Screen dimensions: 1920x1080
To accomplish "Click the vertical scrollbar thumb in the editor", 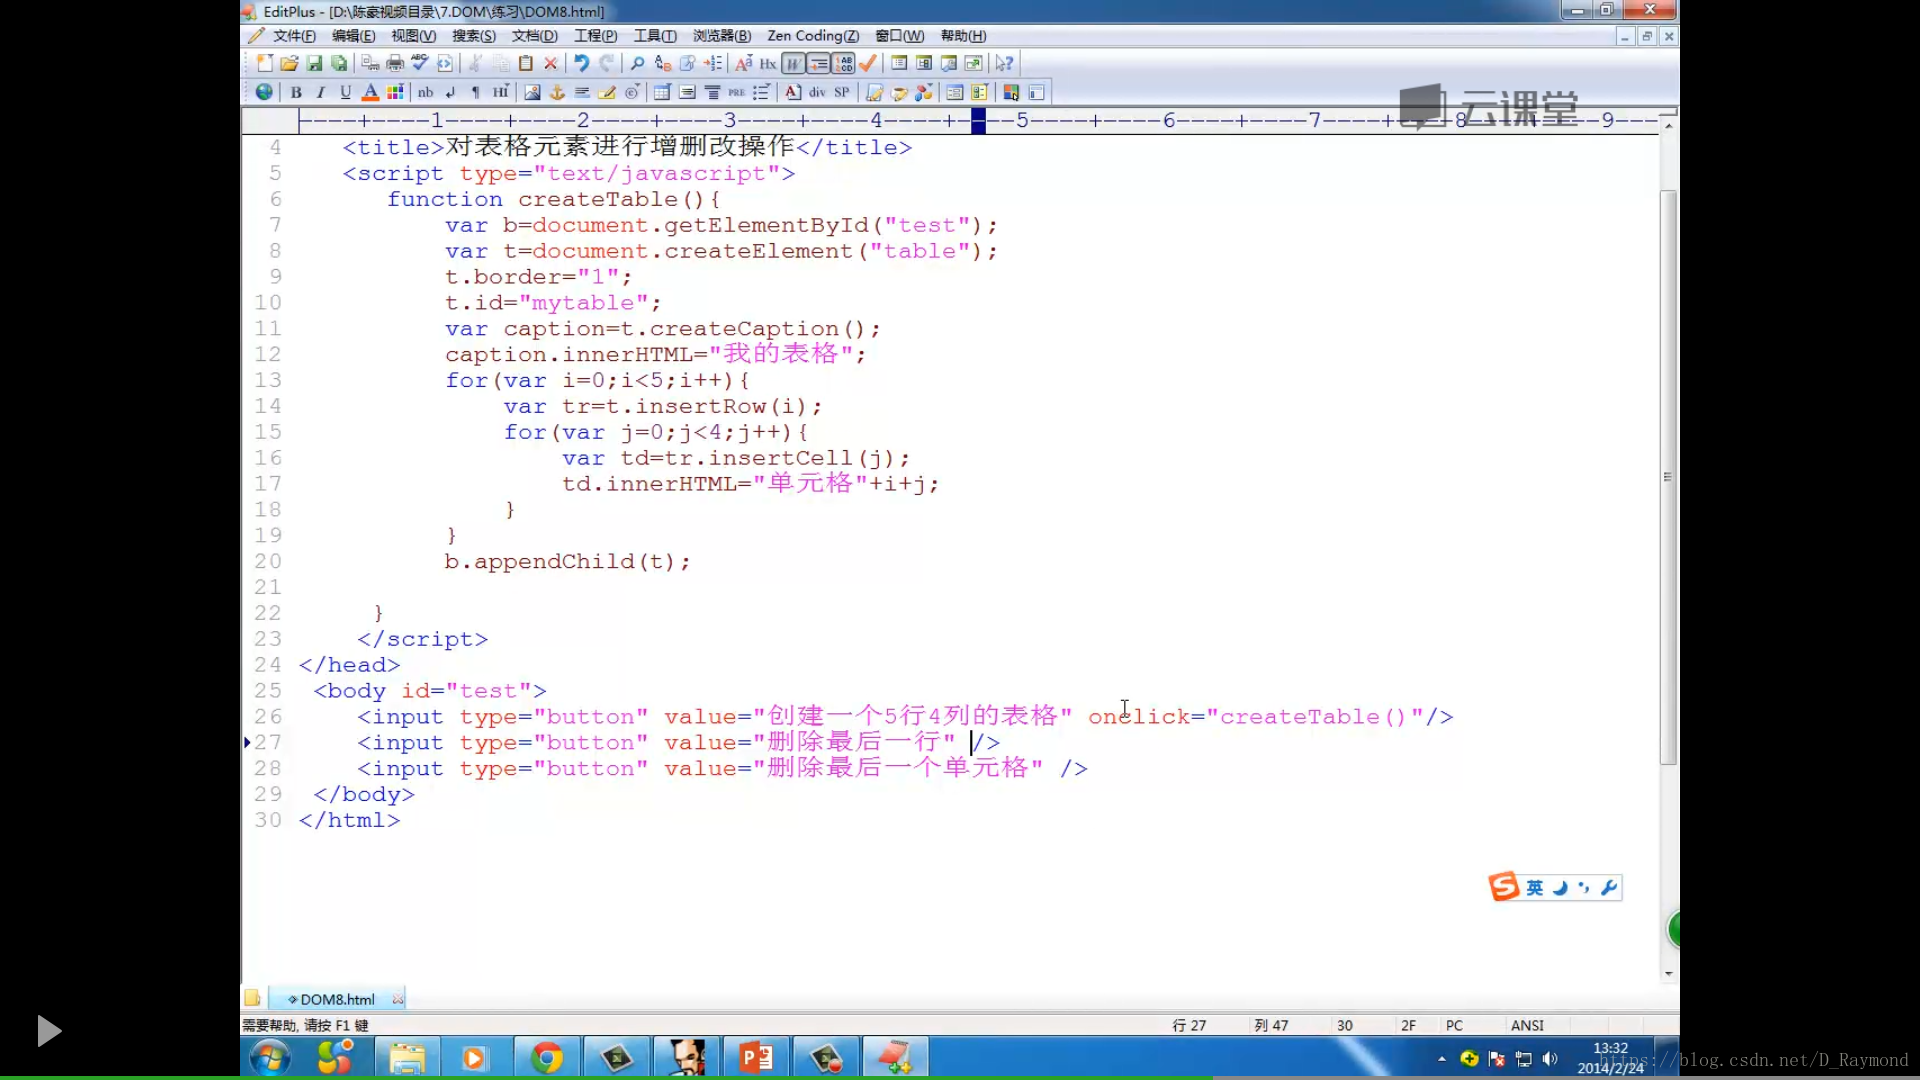I will [1668, 477].
